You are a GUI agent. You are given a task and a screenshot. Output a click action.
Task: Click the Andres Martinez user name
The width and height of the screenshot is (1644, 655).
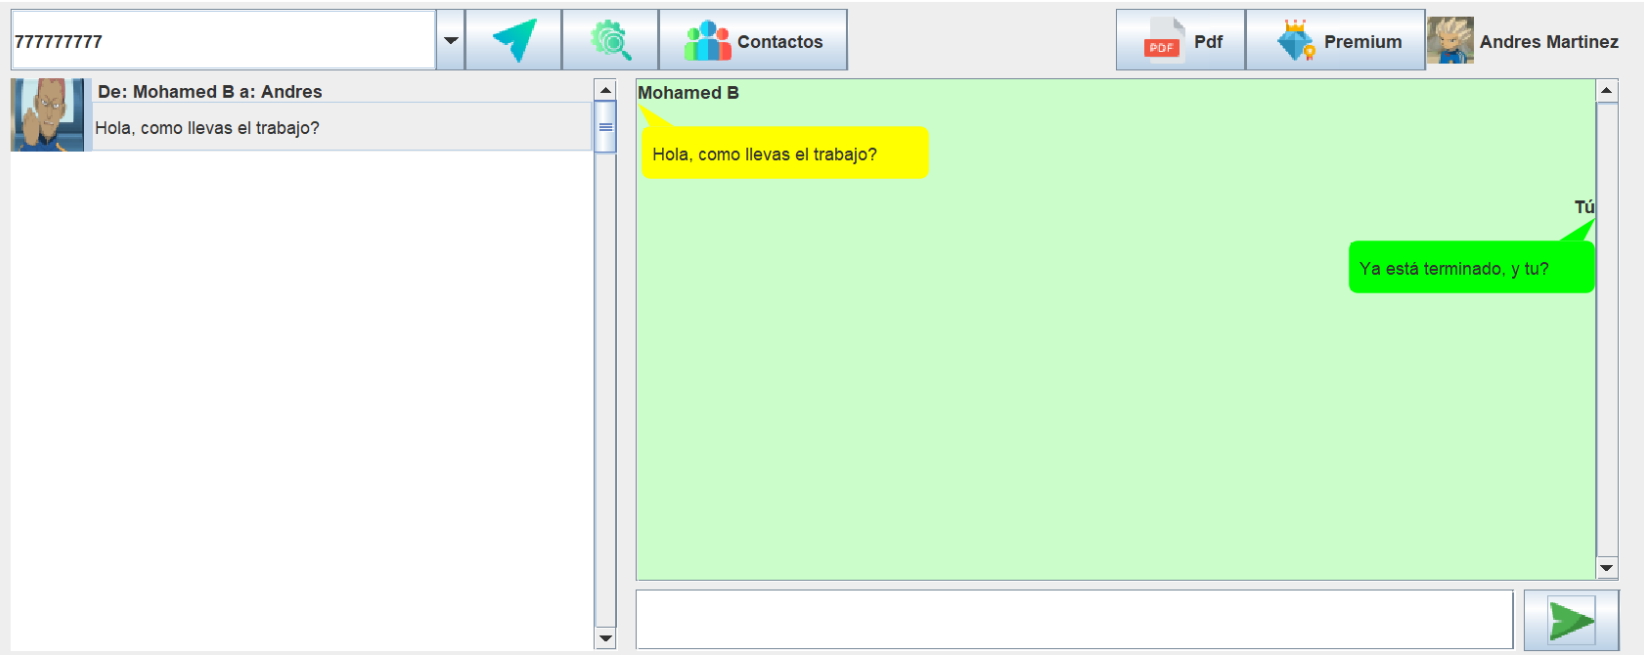1549,42
